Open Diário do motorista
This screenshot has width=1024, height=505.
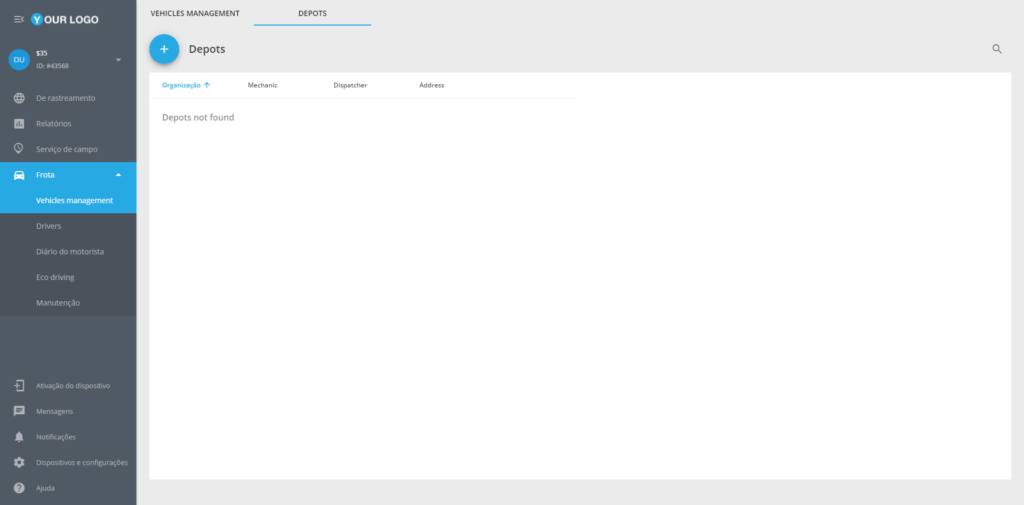68,252
